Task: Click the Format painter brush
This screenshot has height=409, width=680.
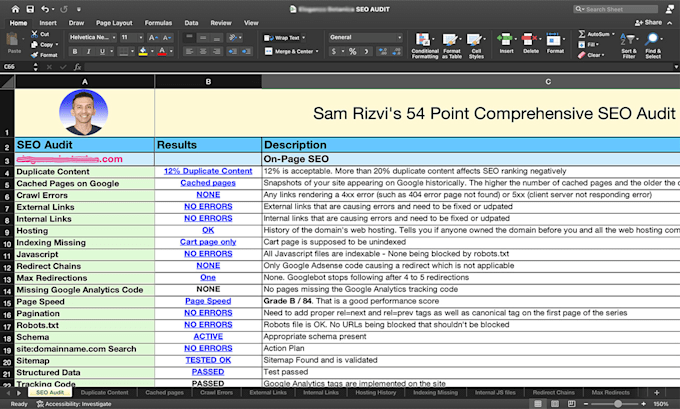Action: pyautogui.click(x=35, y=55)
